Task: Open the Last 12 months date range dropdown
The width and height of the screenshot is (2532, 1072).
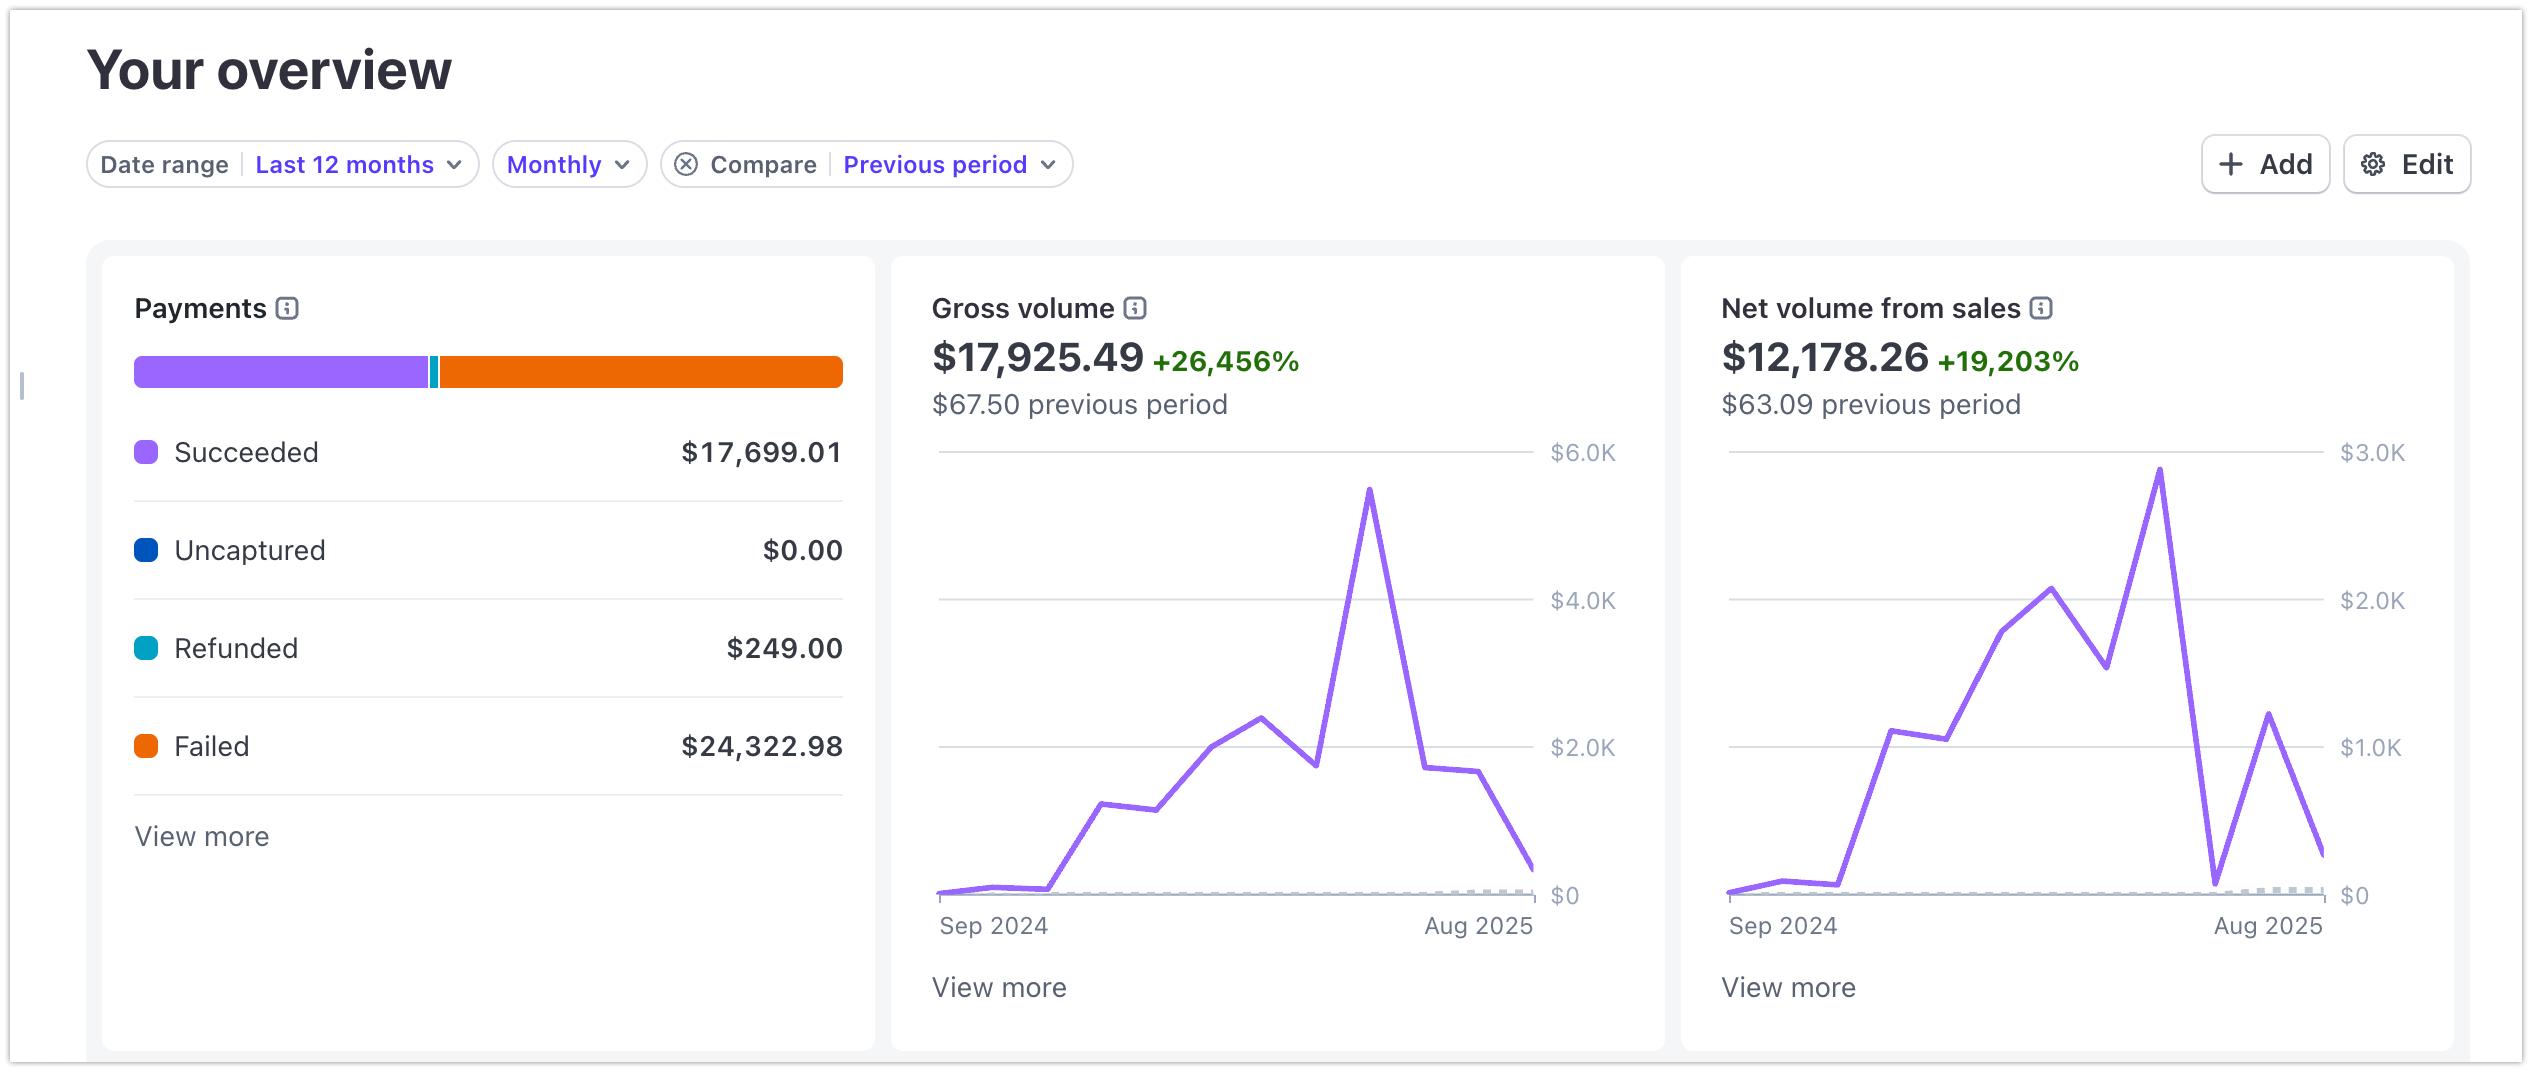Action: pos(358,164)
